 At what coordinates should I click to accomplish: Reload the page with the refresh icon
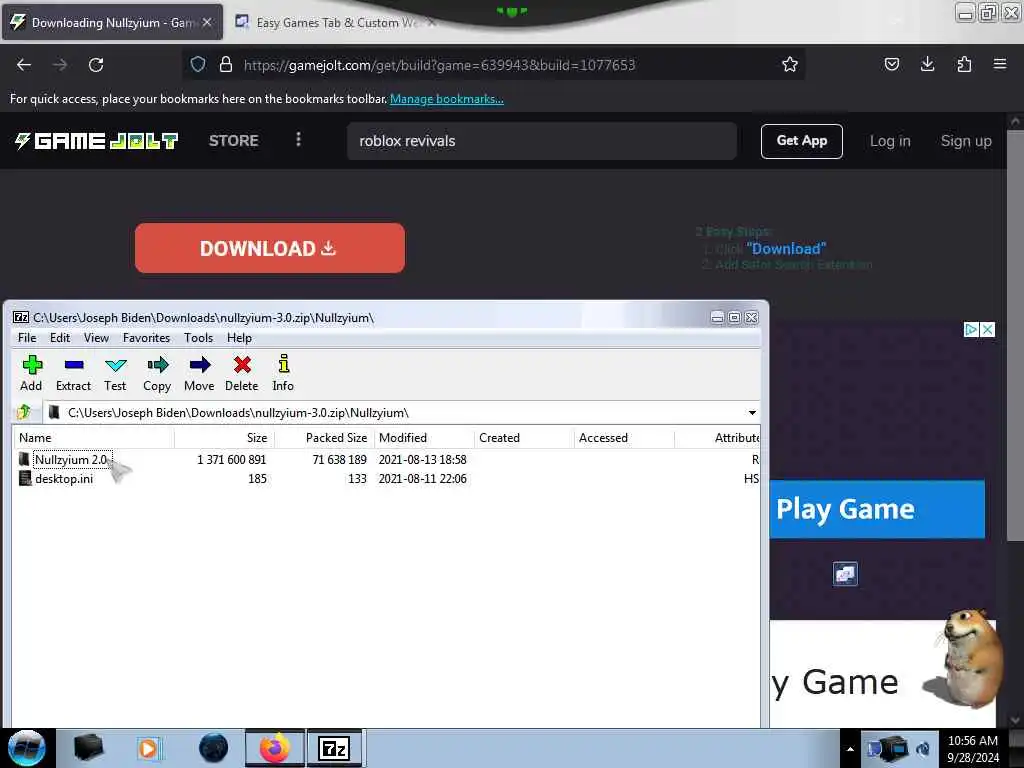(96, 65)
